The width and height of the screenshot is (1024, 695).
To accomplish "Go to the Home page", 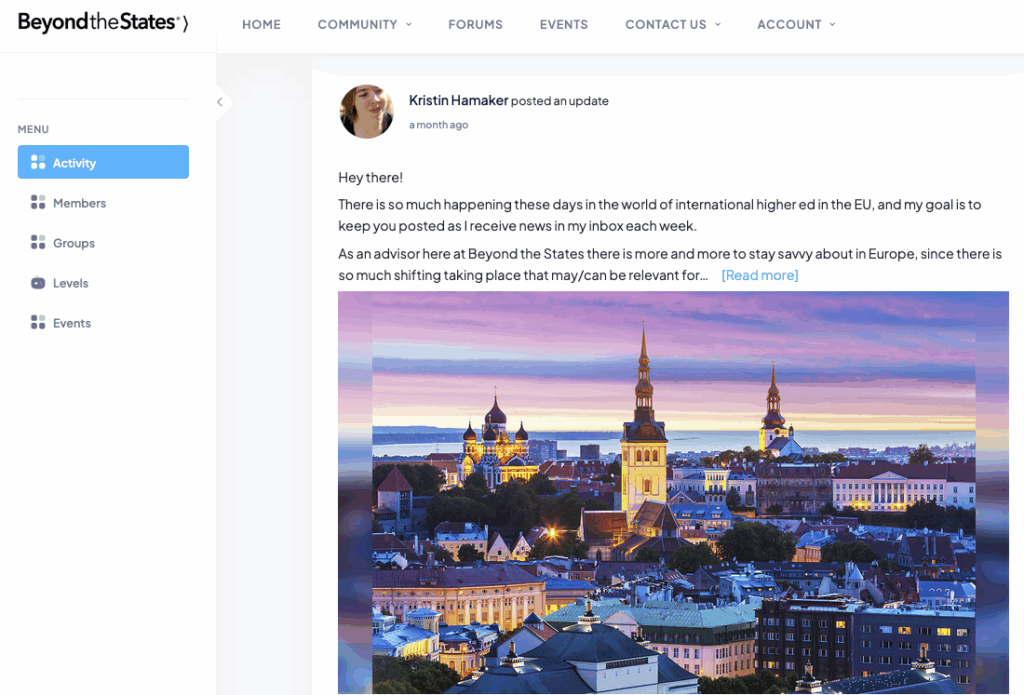I will click(261, 24).
